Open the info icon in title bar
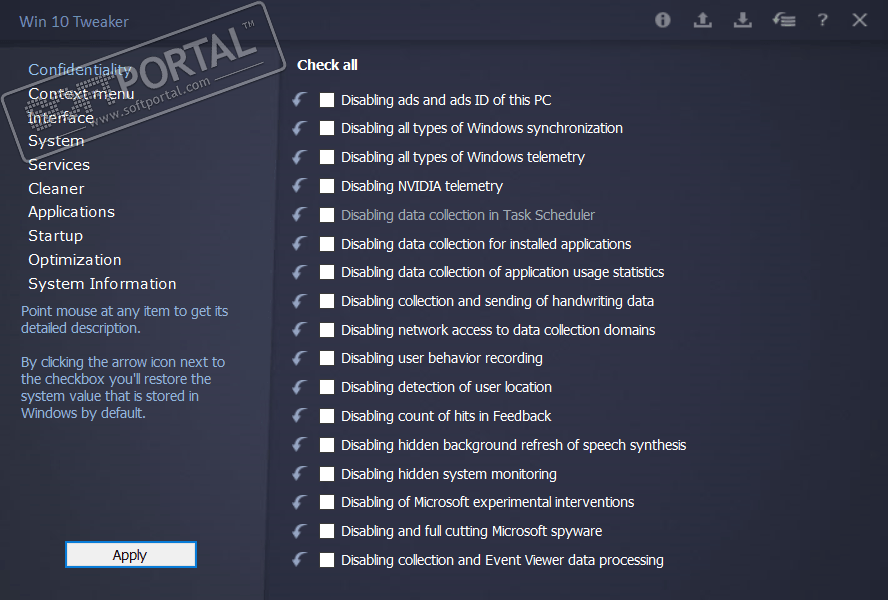Viewport: 888px width, 600px height. click(663, 20)
